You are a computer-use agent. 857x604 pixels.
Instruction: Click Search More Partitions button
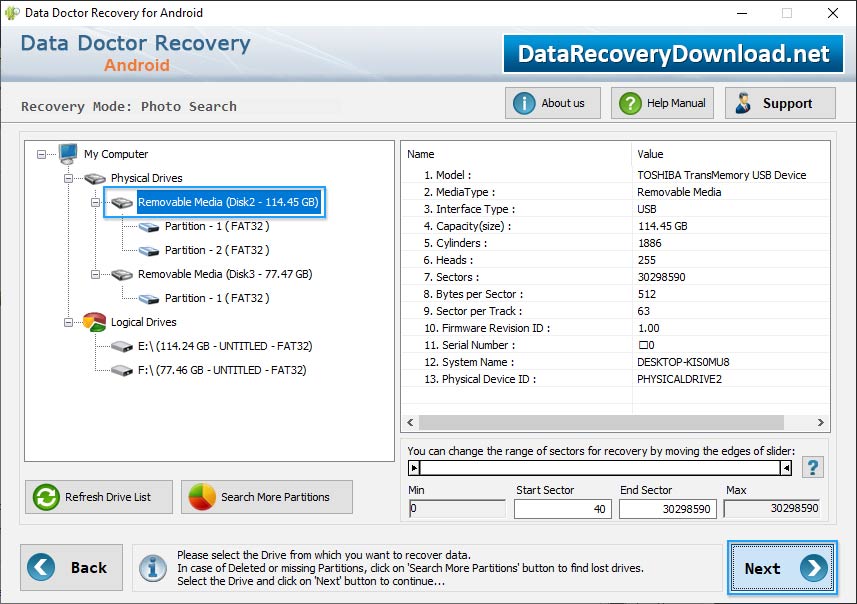click(x=267, y=497)
